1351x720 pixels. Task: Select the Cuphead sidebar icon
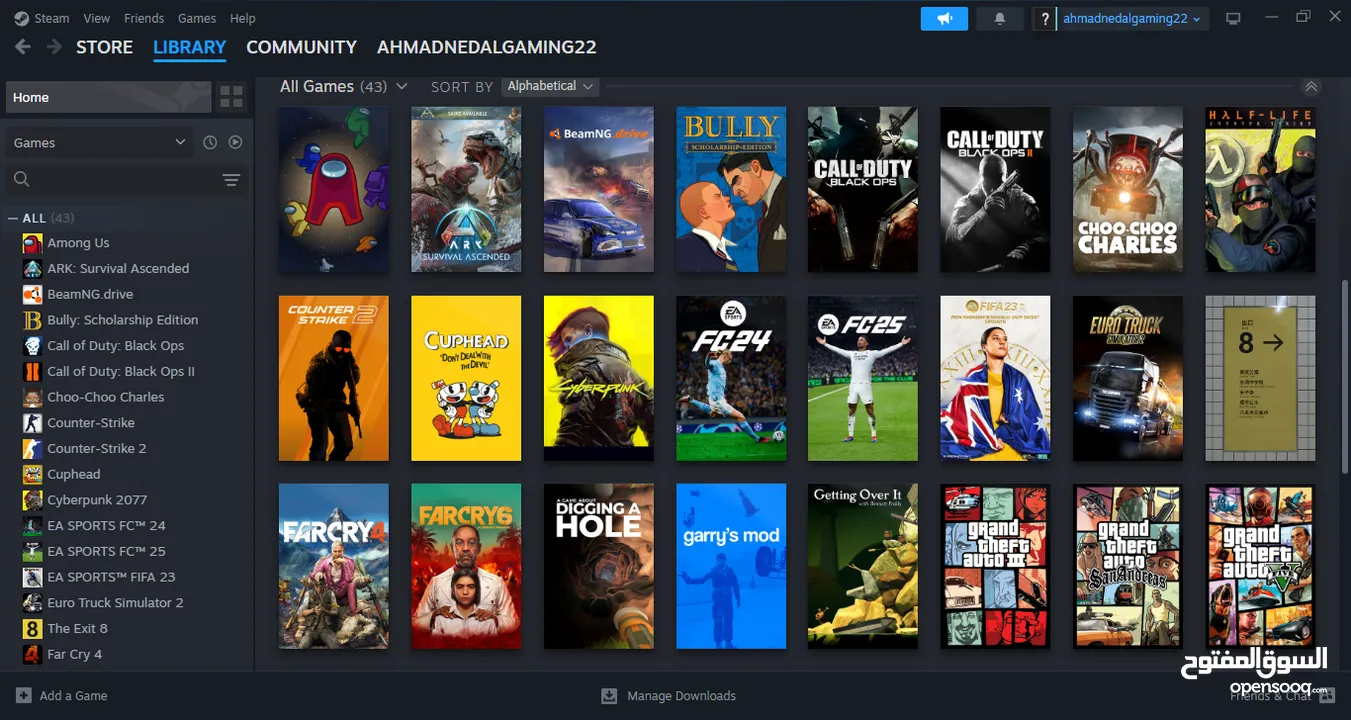[32, 474]
